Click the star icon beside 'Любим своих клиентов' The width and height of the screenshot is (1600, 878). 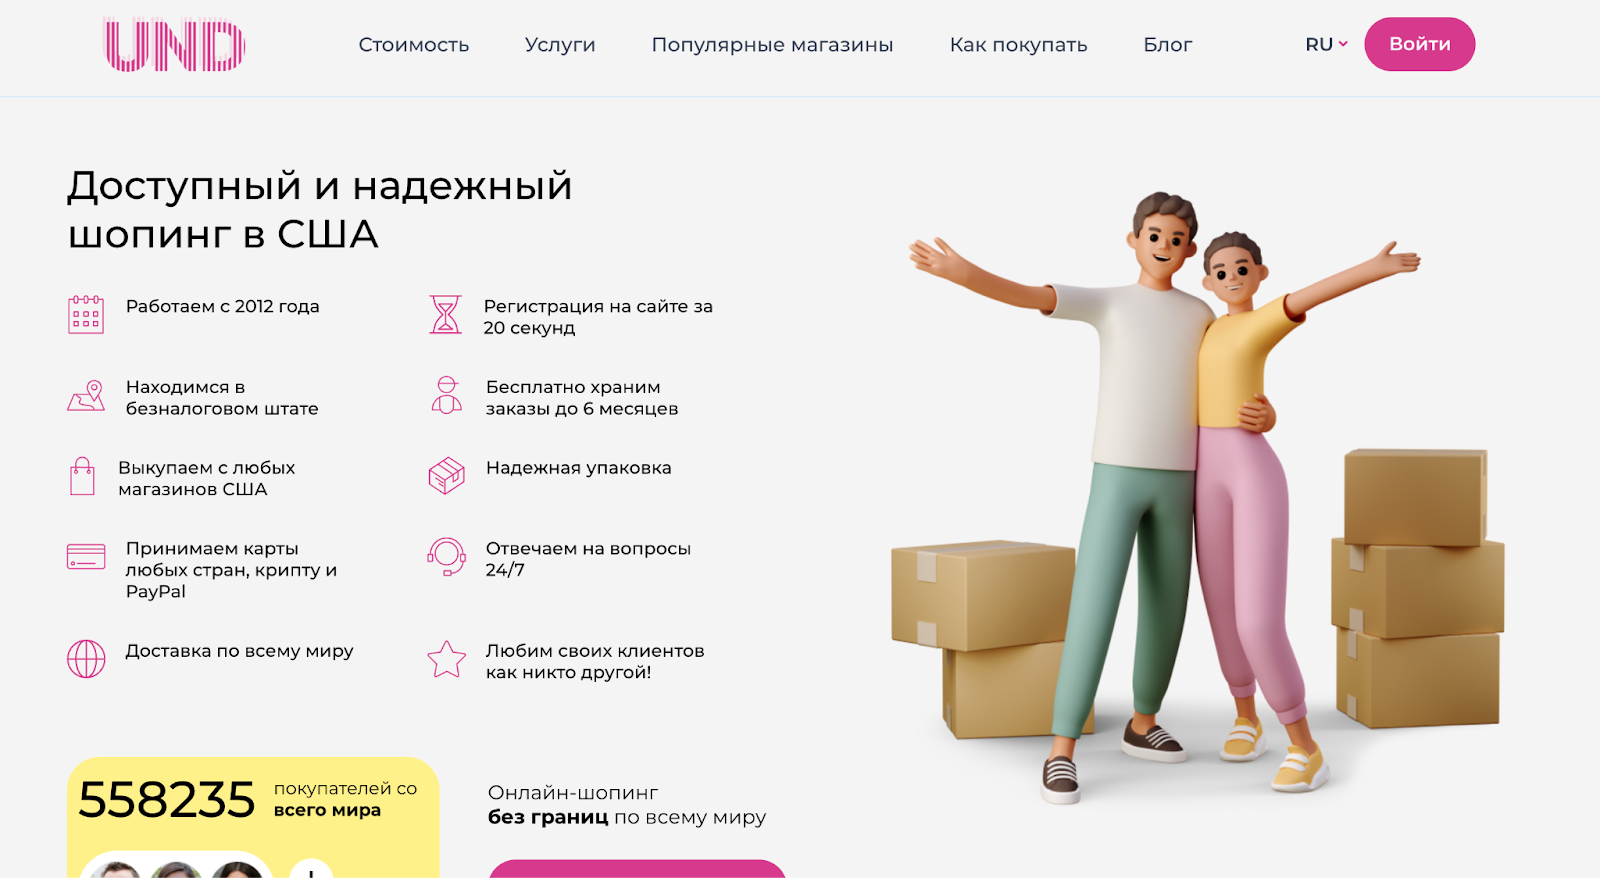pos(446,659)
